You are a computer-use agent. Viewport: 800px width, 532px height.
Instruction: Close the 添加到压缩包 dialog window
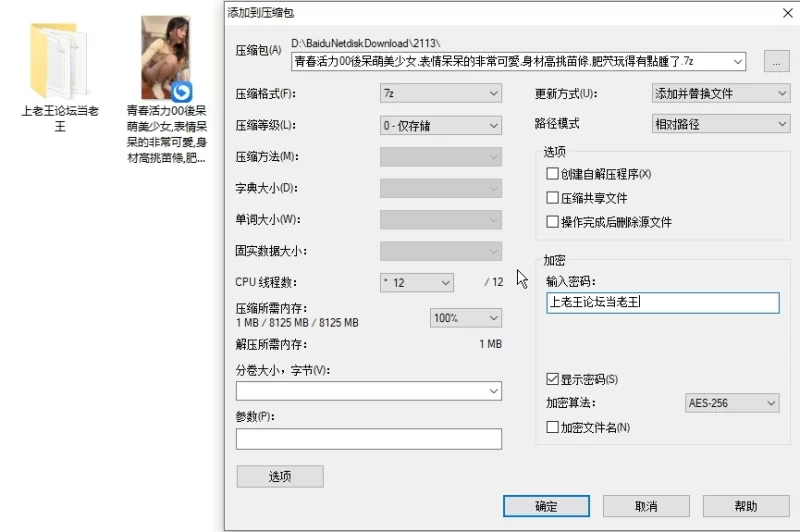tap(783, 12)
